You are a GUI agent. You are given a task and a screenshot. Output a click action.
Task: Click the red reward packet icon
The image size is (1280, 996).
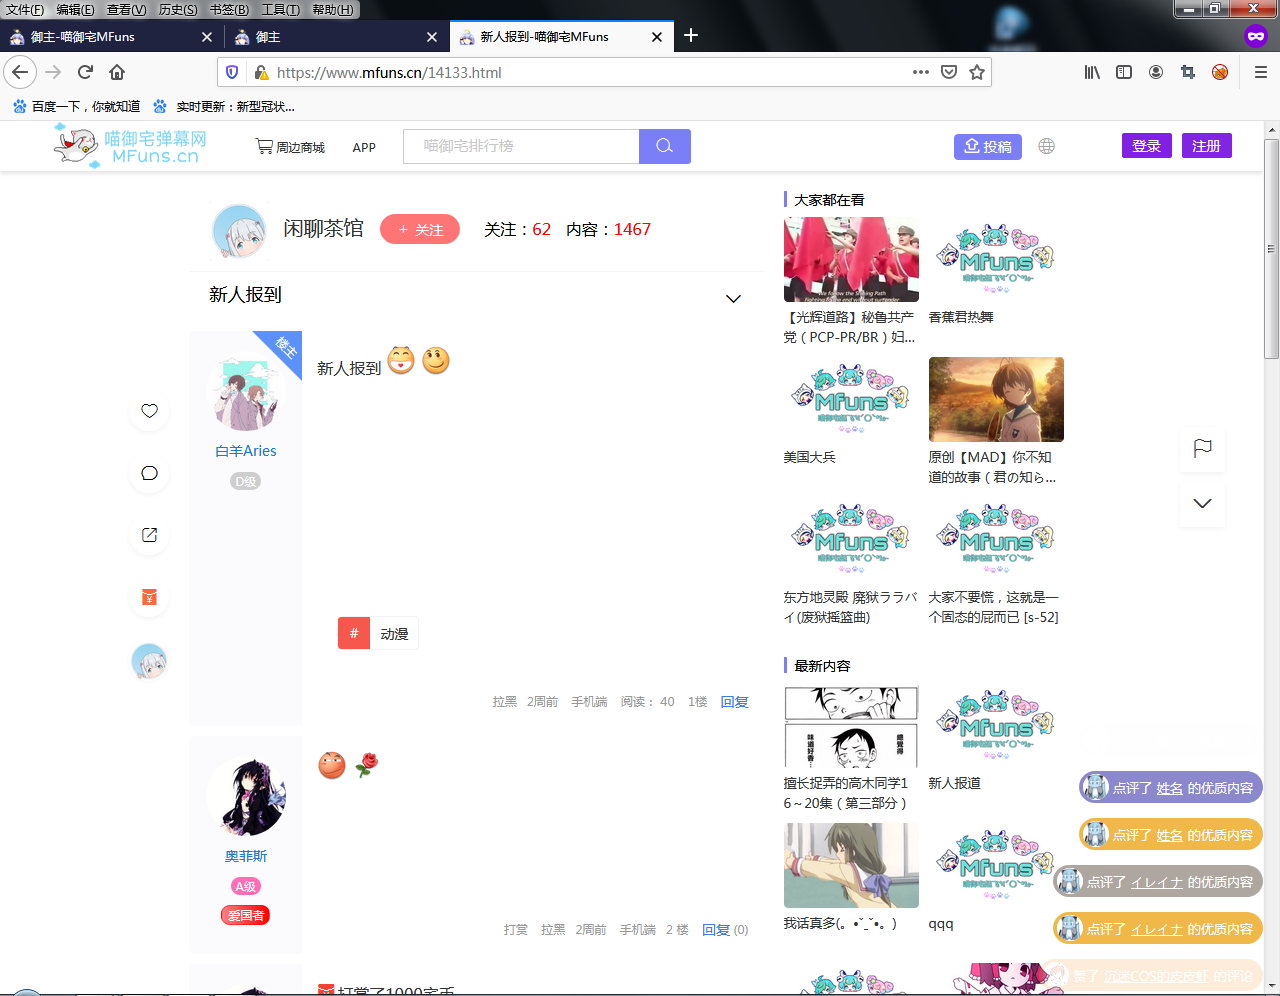pos(149,598)
